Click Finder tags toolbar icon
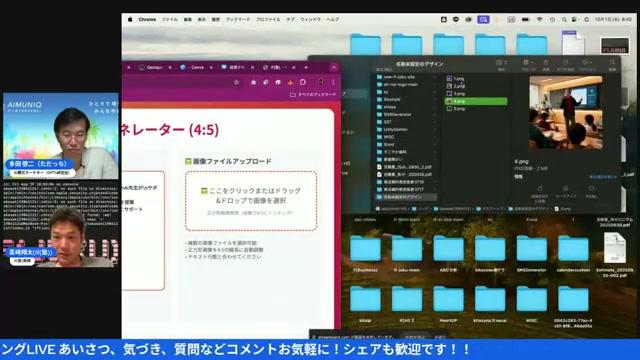Image resolution: width=640 pixels, height=360 pixels. (x=565, y=62)
